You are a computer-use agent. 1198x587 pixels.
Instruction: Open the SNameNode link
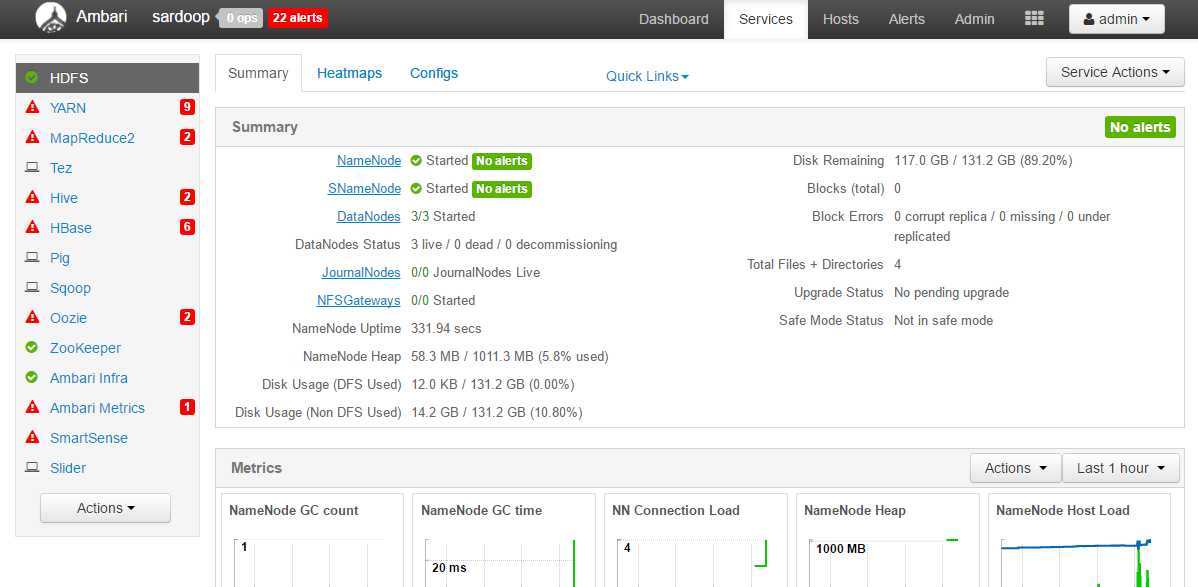click(364, 188)
